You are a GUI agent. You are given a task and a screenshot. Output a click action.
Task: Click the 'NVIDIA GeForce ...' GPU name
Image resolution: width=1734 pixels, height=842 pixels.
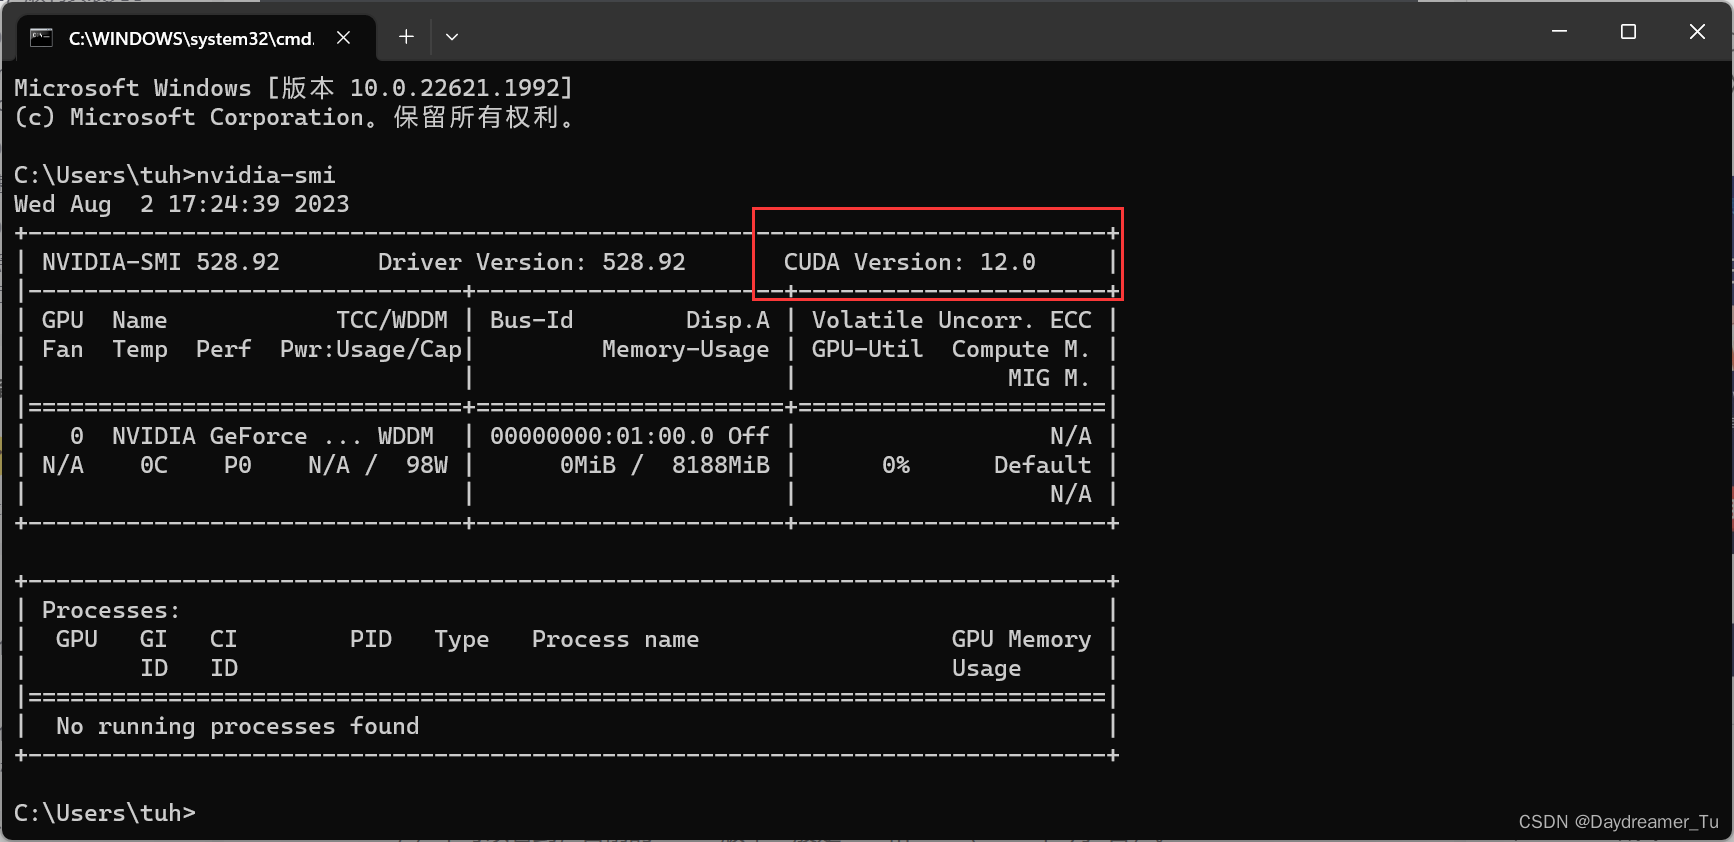pyautogui.click(x=236, y=436)
